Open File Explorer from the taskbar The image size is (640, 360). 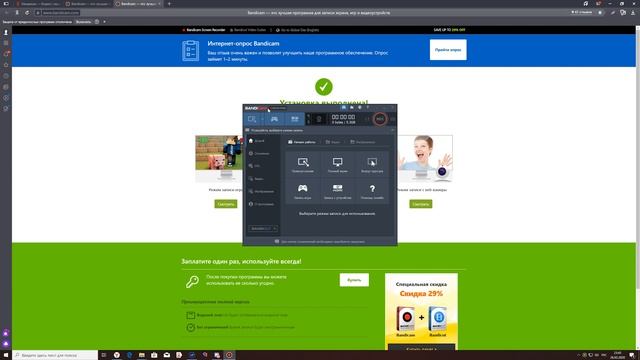[142, 355]
